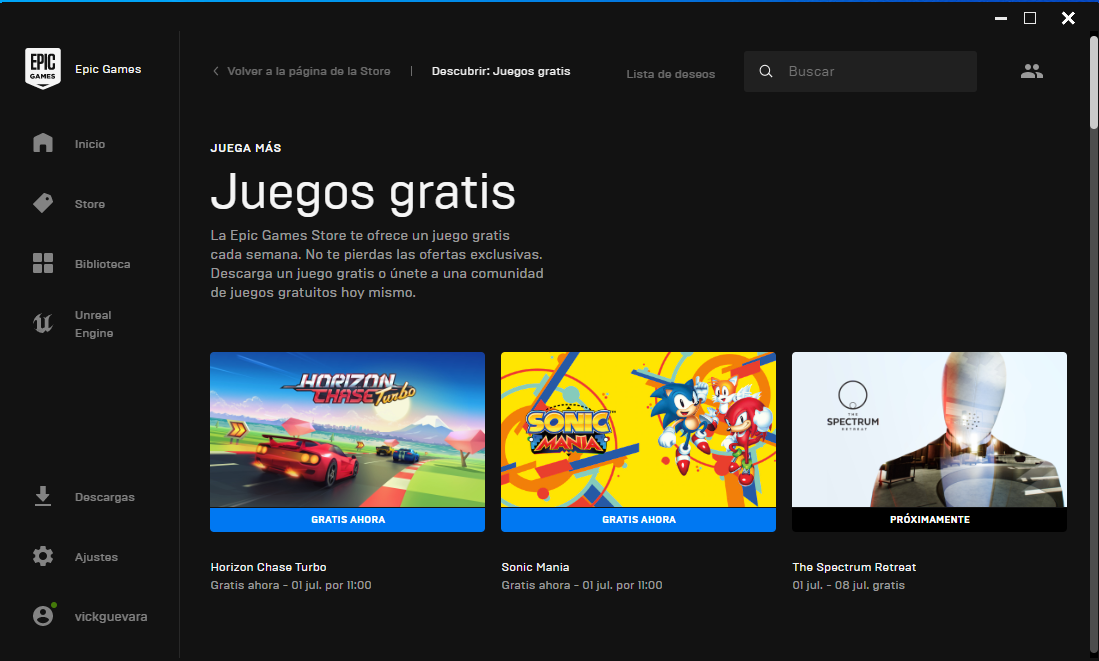The height and width of the screenshot is (661, 1099).
Task: Click the Horizon Chase Turbo title text
Action: point(268,567)
